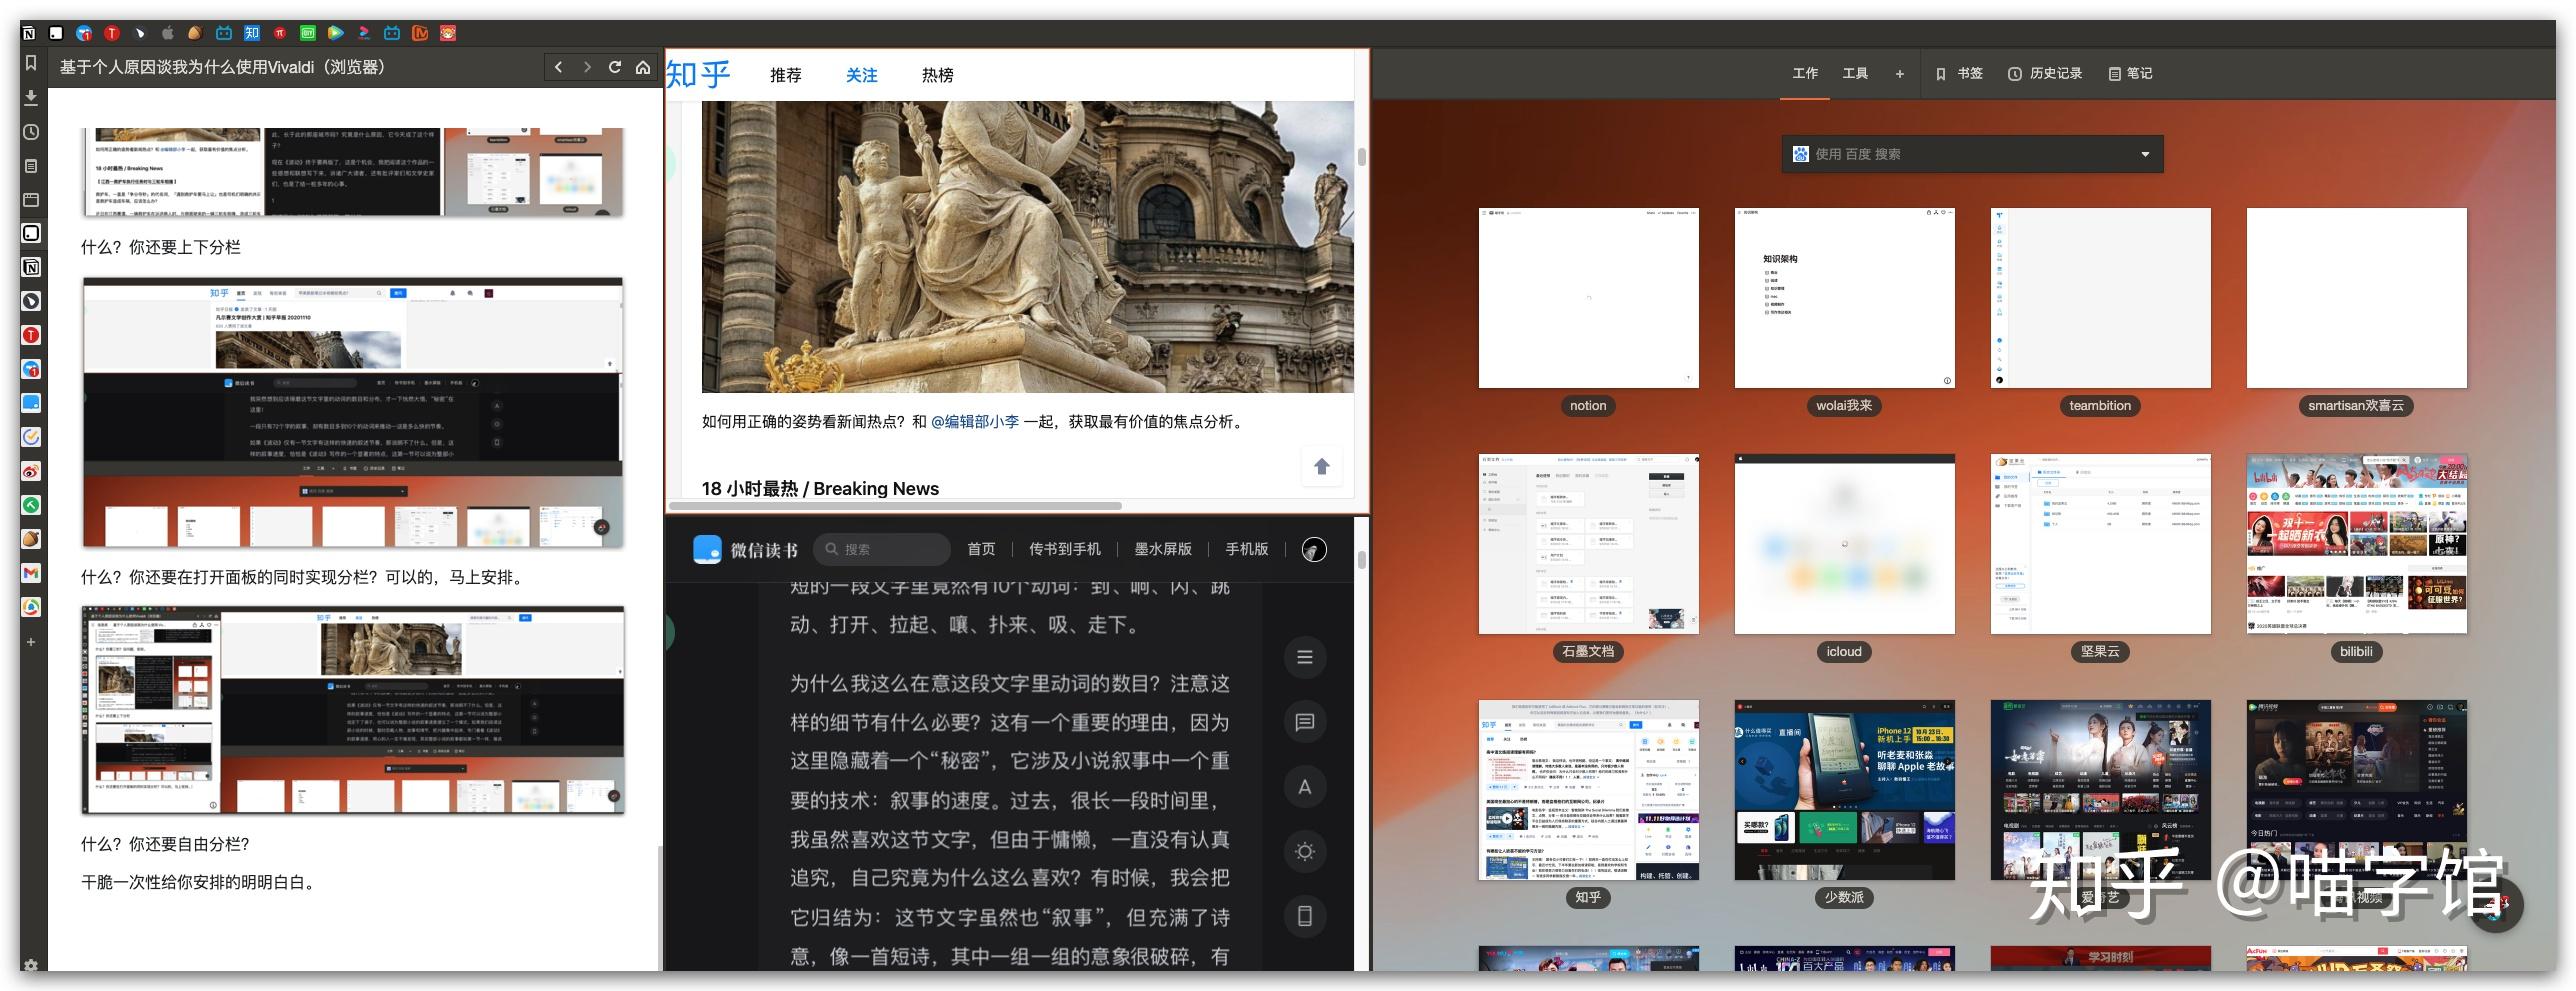Screen dimensions: 2576x991
Task: Open the Window panel icon in side panel
Action: pyautogui.click(x=31, y=200)
